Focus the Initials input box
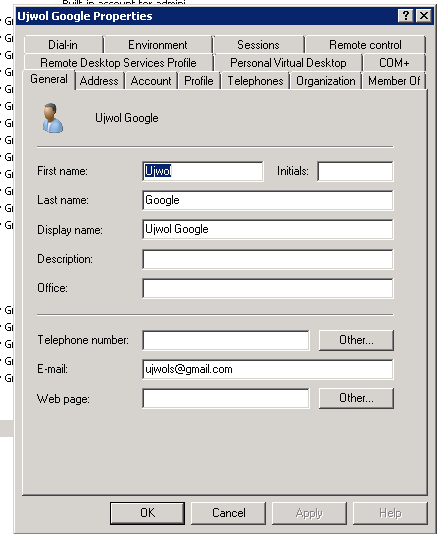The width and height of the screenshot is (446, 534). 355,171
